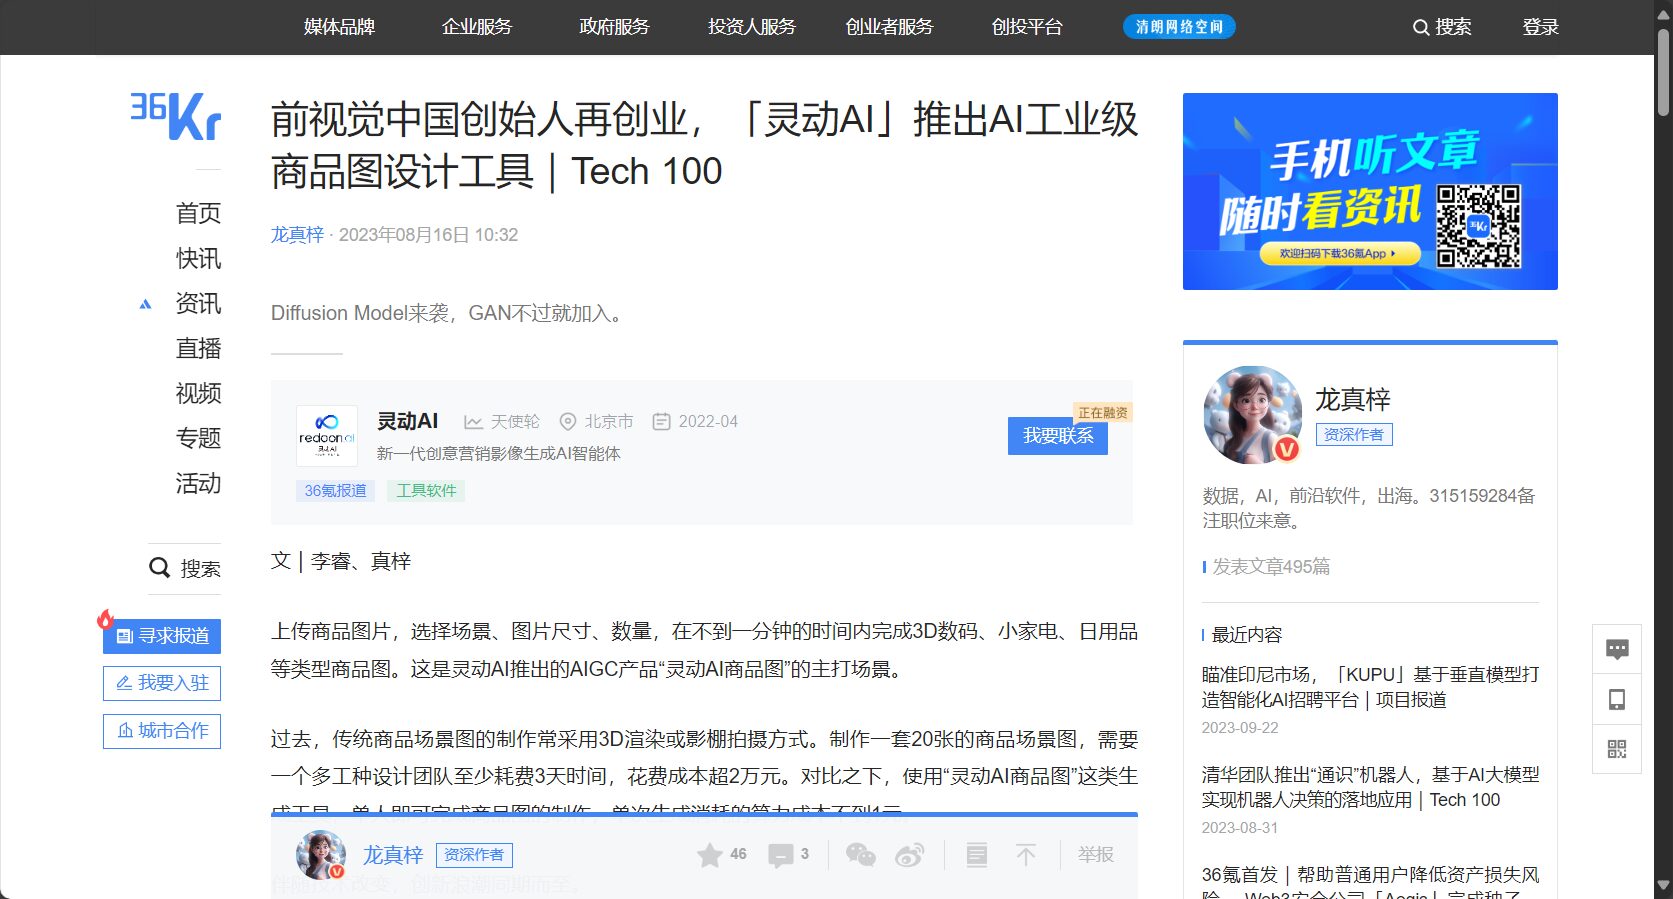Image resolution: width=1673 pixels, height=899 pixels.
Task: Click the article title headline
Action: [x=704, y=146]
